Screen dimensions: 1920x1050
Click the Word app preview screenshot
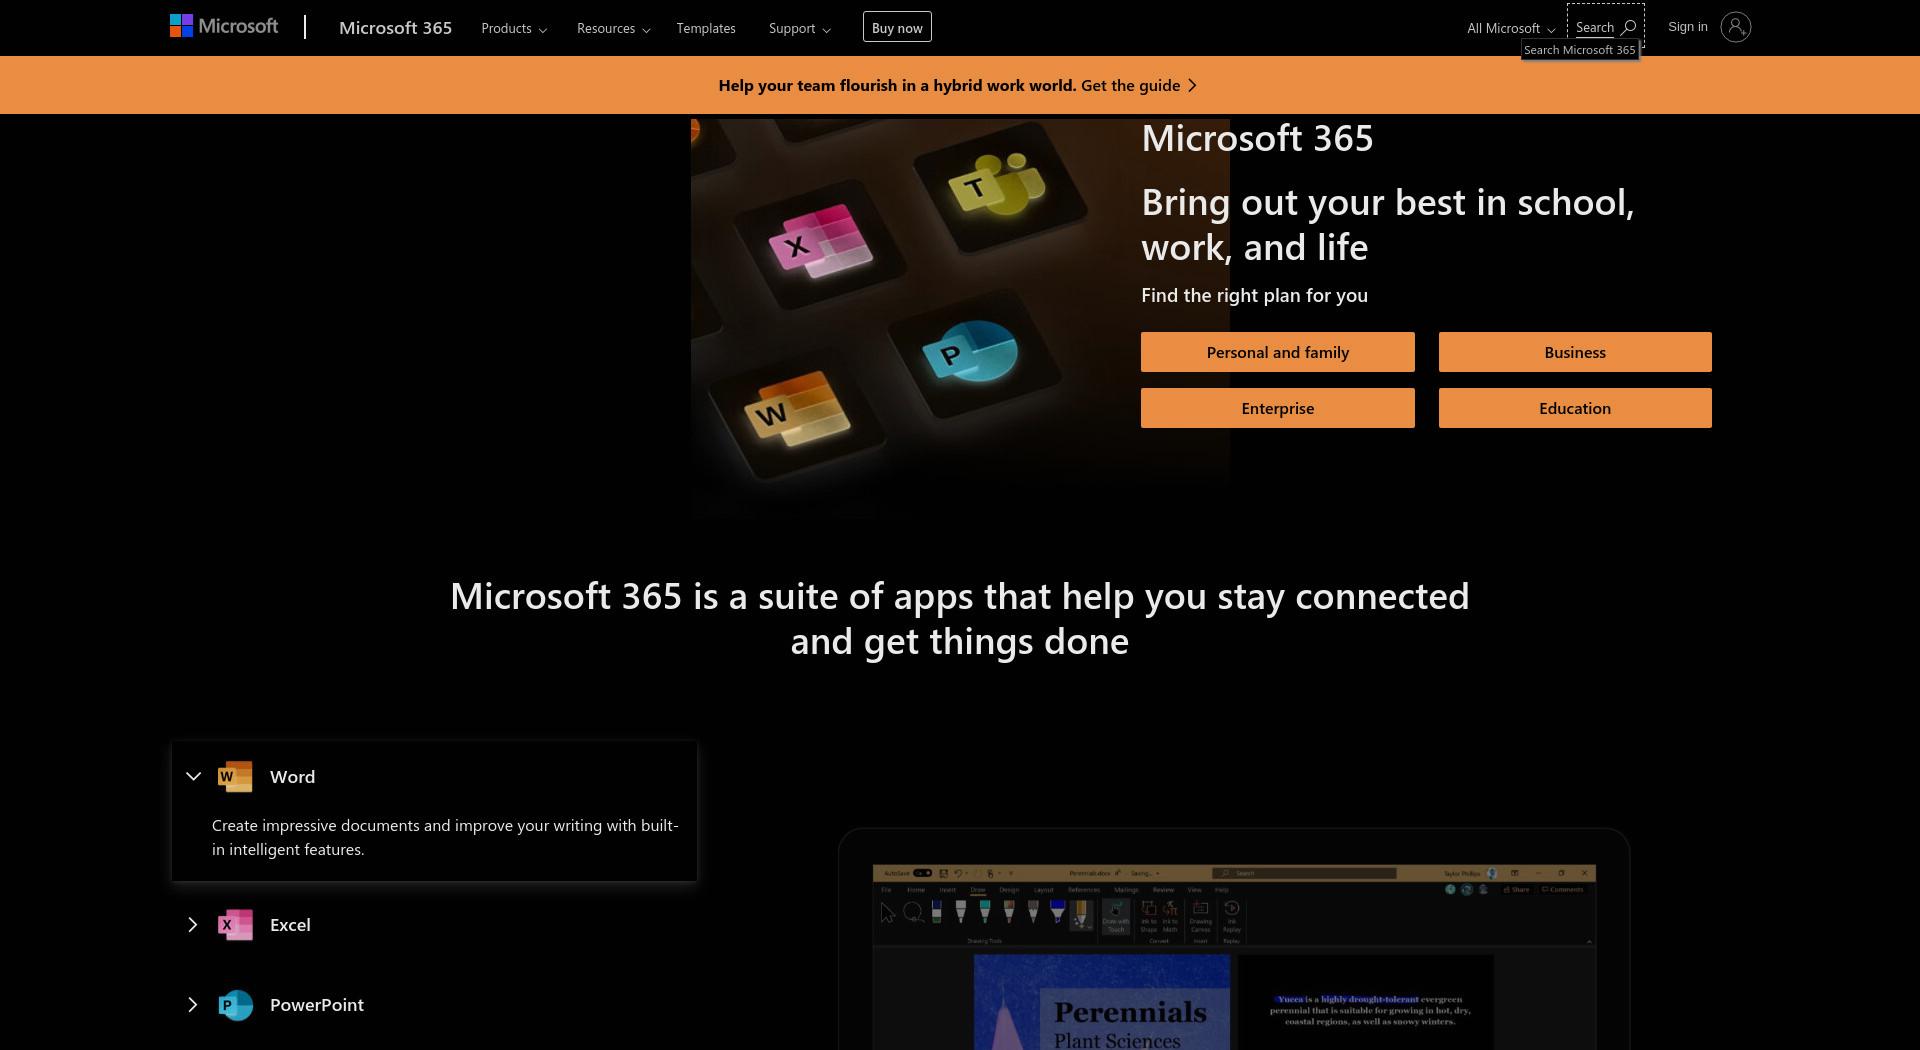(x=1234, y=939)
